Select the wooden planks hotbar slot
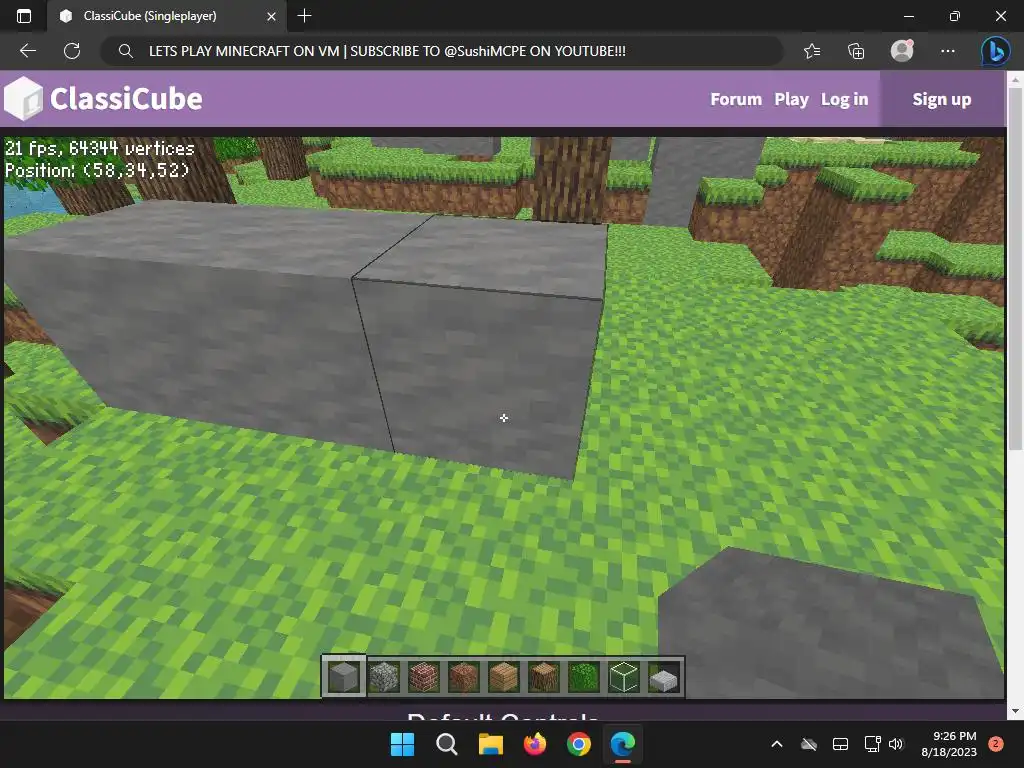 (x=504, y=677)
